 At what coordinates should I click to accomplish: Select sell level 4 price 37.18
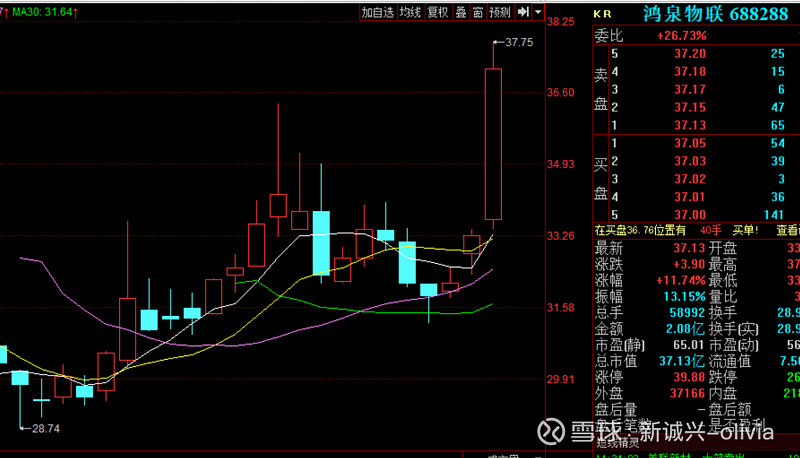click(x=690, y=71)
